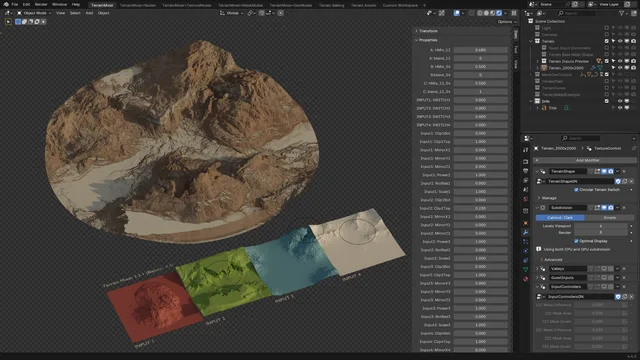Expand the Transform panel in sidebar

click(x=427, y=31)
